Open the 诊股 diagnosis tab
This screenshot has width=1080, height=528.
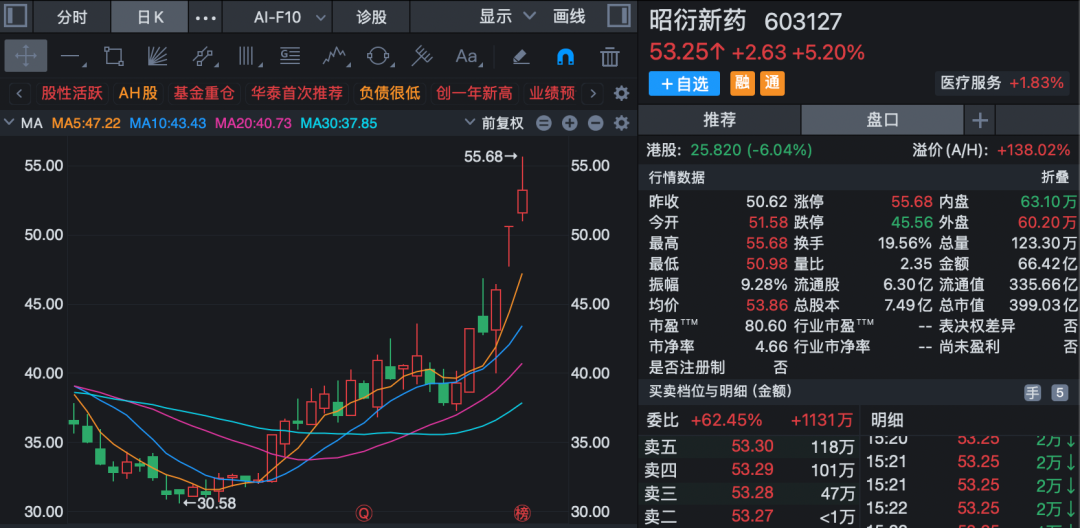[371, 17]
